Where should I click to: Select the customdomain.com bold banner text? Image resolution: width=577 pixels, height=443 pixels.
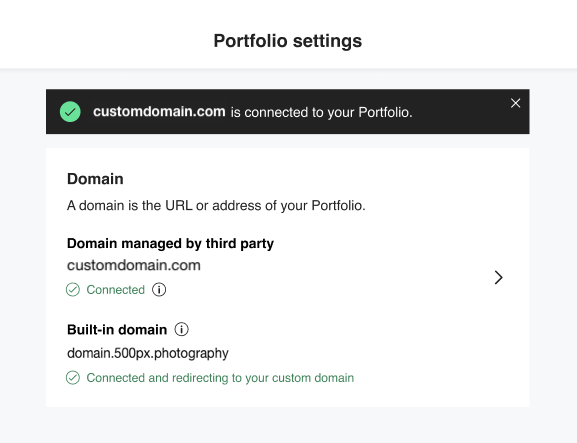[159, 111]
